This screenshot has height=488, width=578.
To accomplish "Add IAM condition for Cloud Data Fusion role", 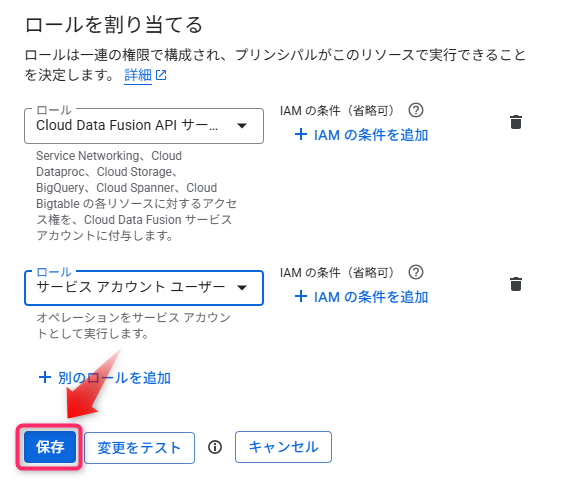I will (361, 135).
